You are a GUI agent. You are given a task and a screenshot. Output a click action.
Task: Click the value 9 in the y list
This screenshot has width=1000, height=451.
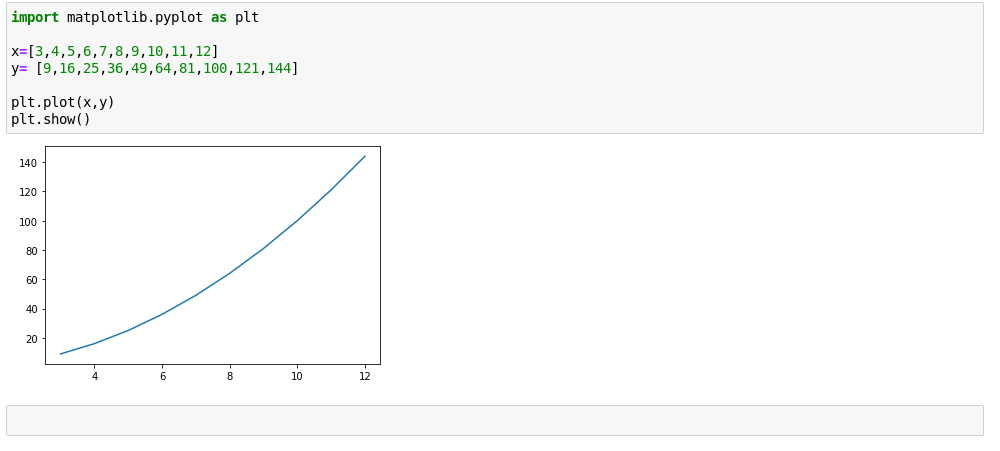[47, 68]
